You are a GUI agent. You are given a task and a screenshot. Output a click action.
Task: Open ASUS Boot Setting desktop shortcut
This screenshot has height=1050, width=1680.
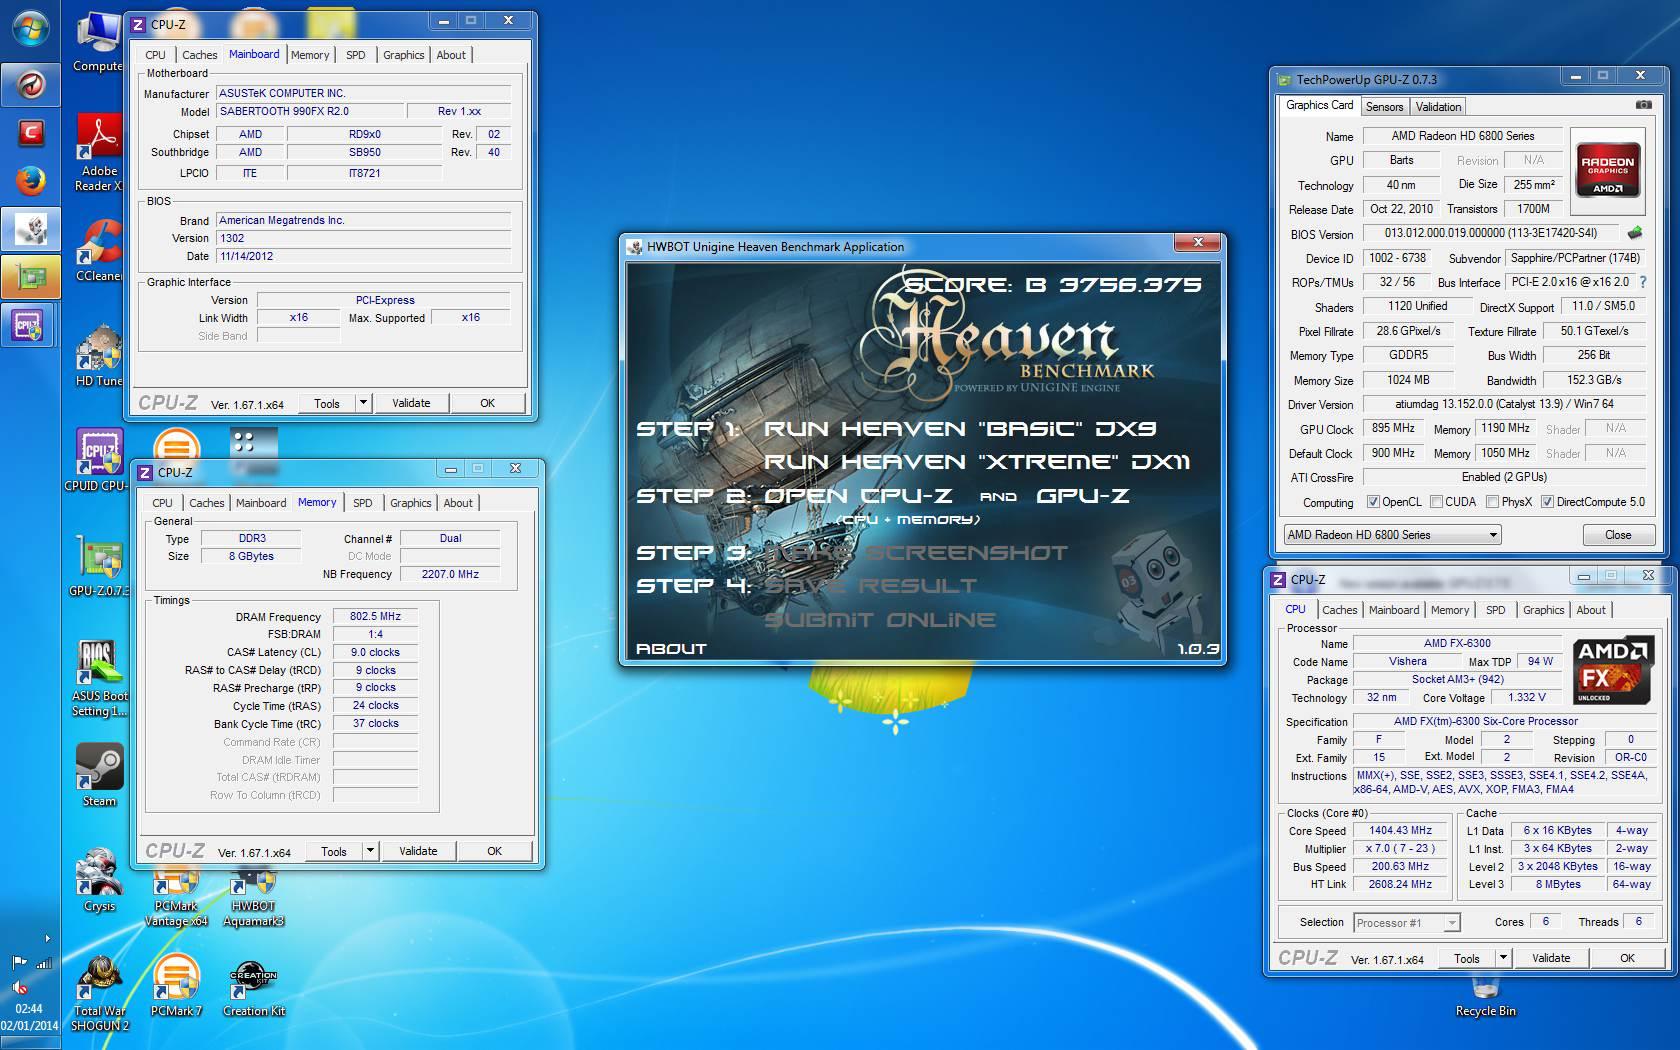click(x=99, y=678)
